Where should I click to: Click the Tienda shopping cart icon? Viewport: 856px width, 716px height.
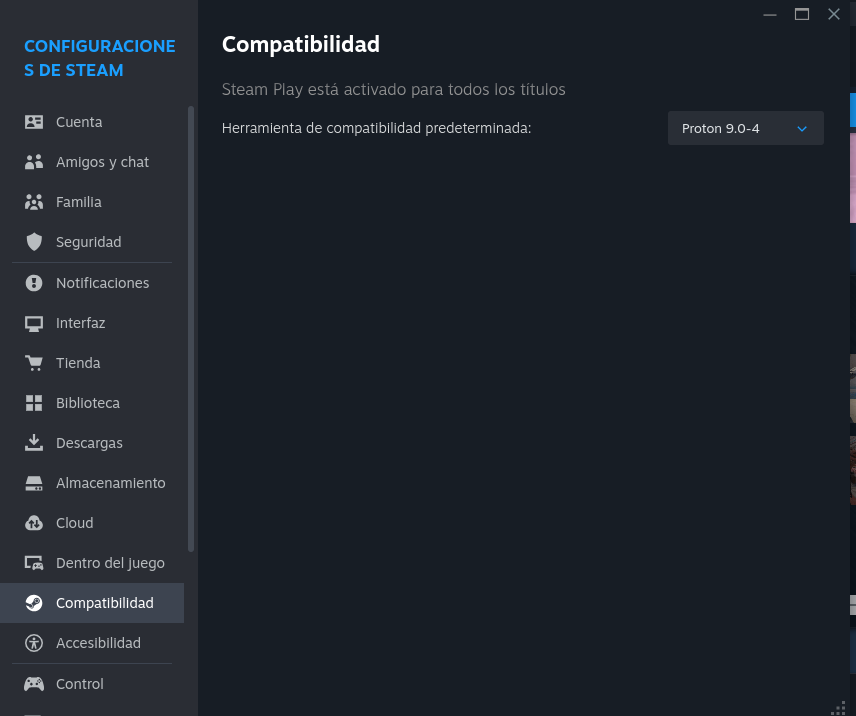click(x=34, y=363)
